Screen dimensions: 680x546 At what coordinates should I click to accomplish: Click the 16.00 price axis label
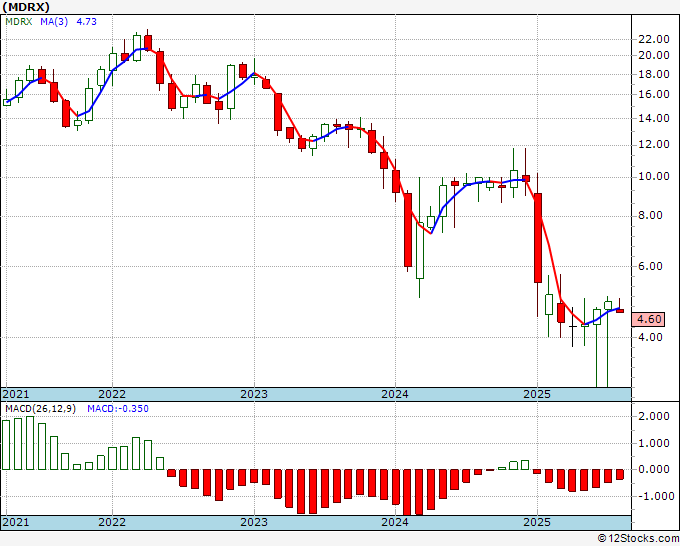tap(654, 95)
